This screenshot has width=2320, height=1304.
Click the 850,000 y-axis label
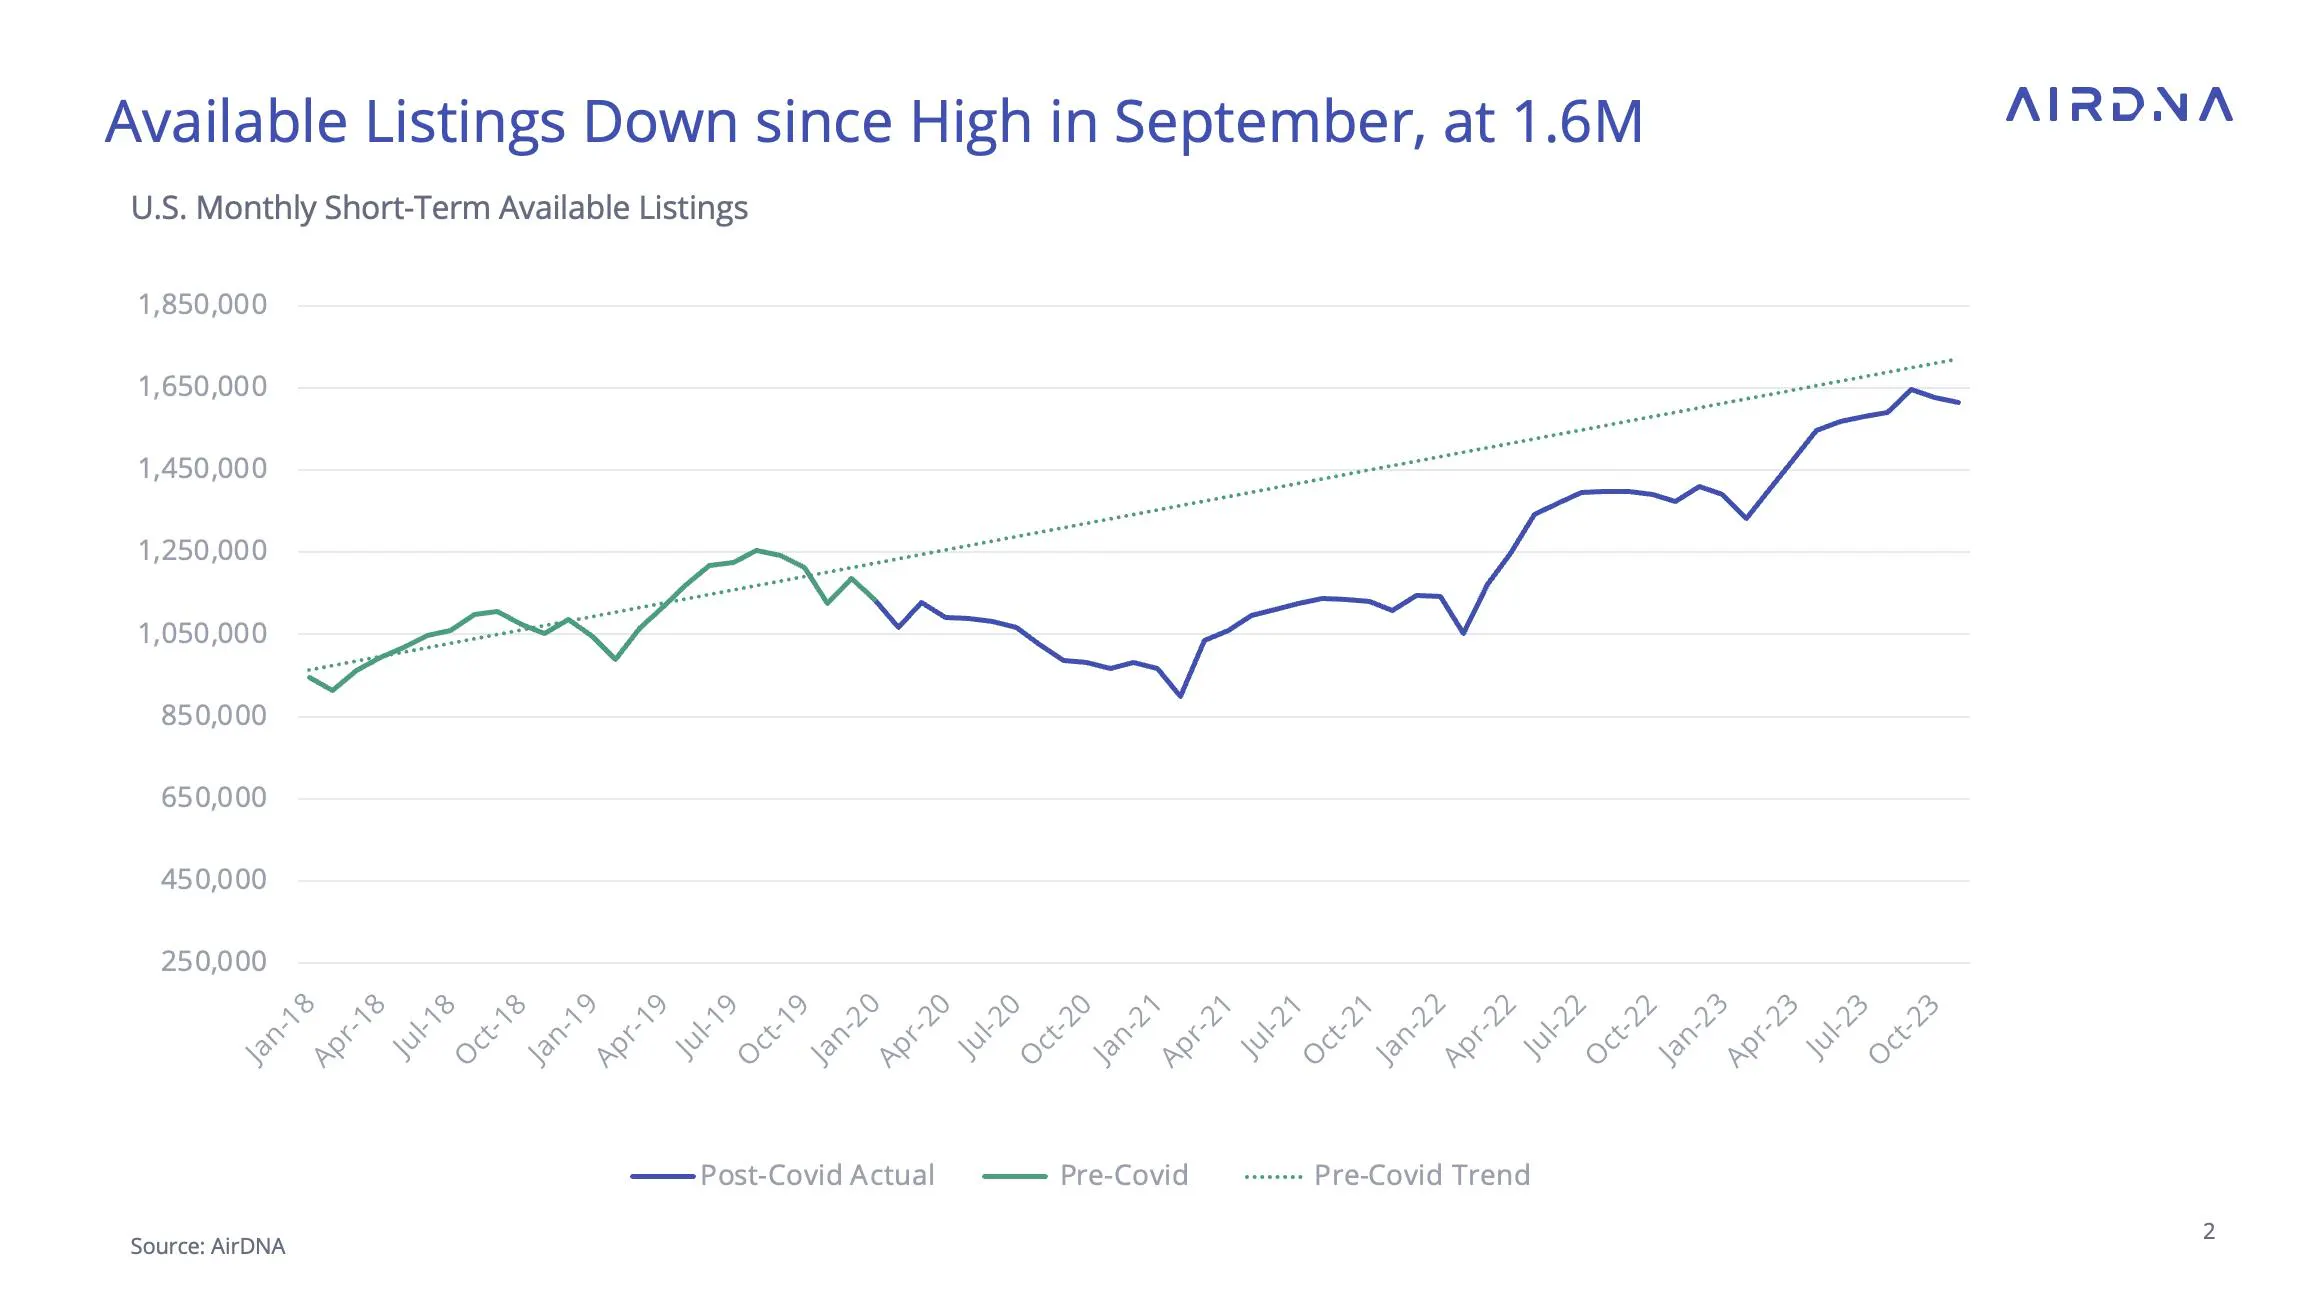click(214, 715)
